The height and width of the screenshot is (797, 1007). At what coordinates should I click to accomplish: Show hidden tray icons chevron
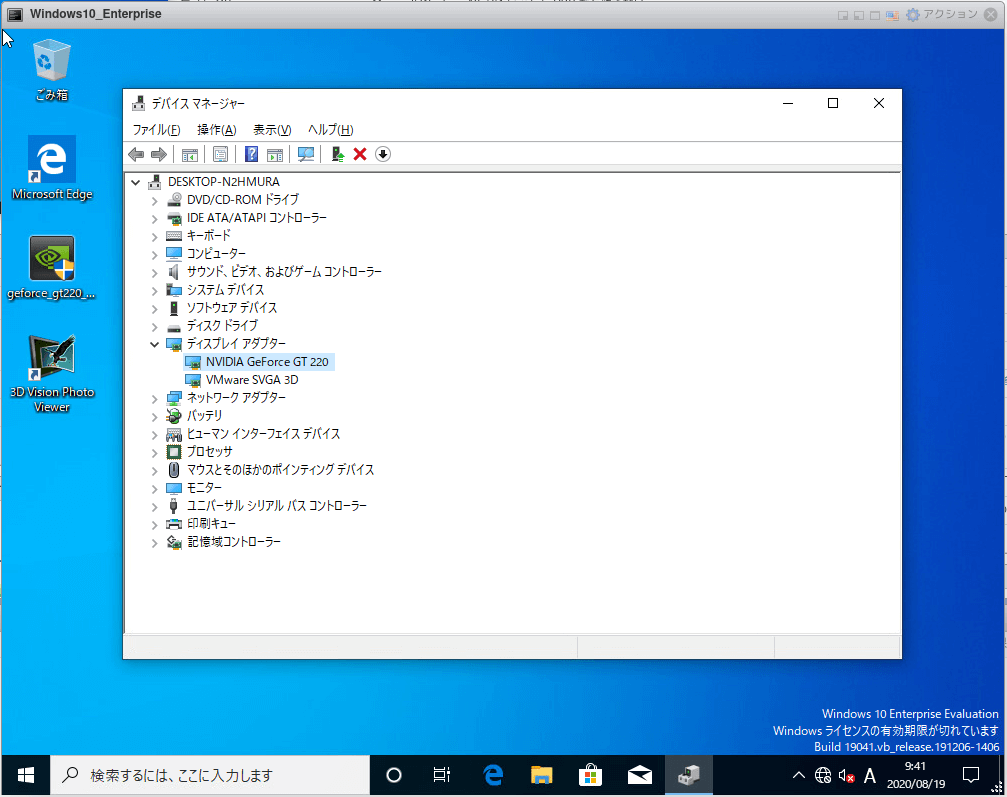coord(798,775)
